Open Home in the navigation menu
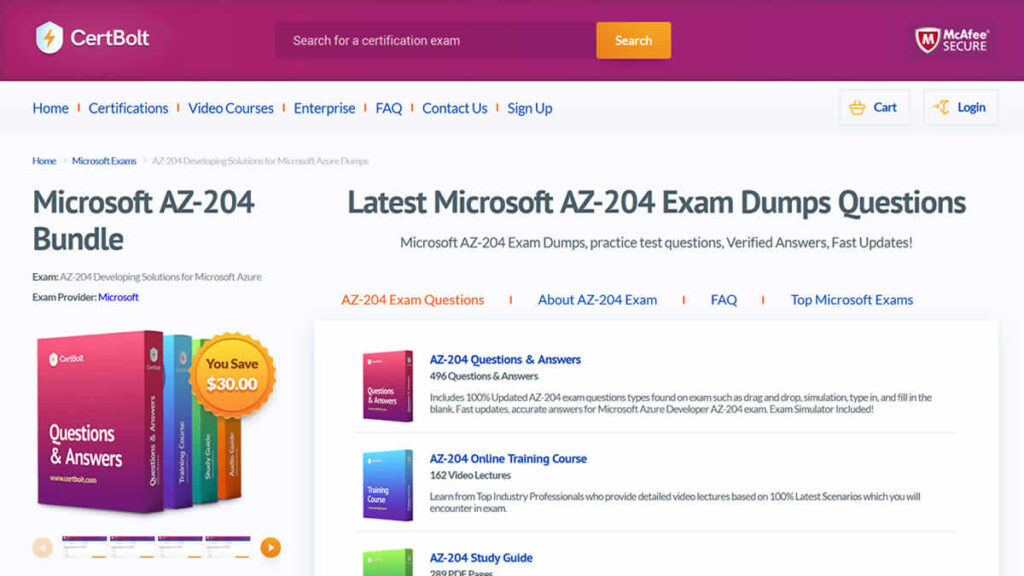The width and height of the screenshot is (1024, 576). pyautogui.click(x=50, y=108)
